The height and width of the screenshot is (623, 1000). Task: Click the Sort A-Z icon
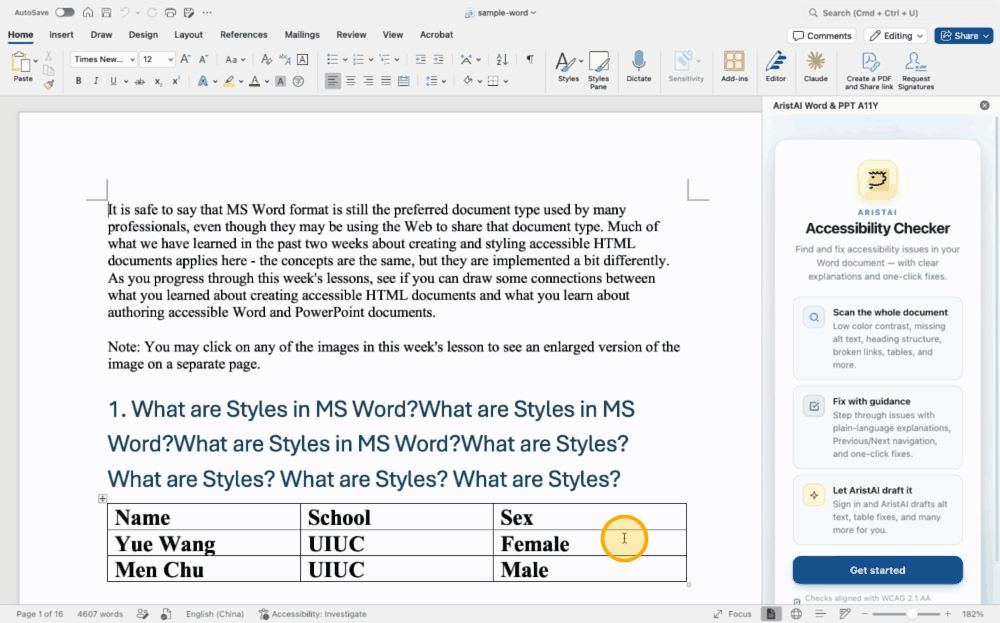(502, 59)
